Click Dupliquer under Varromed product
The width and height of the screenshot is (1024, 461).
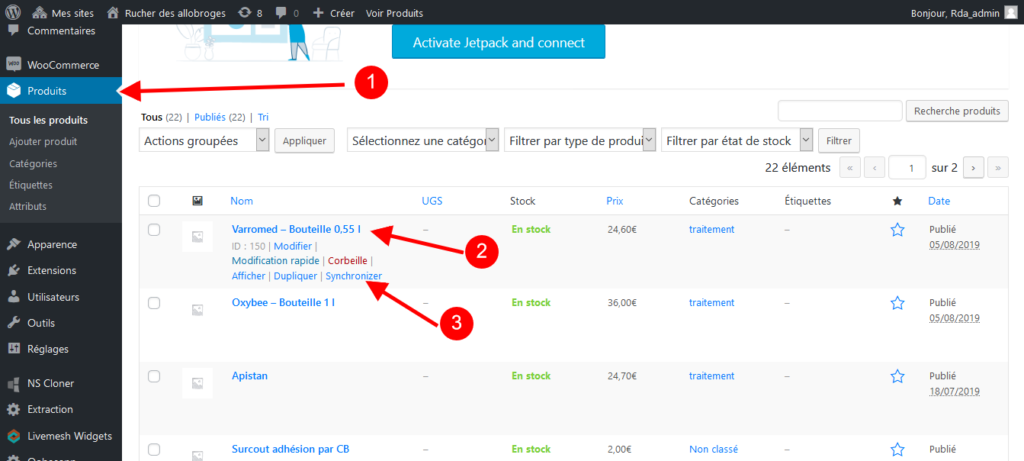(x=295, y=276)
